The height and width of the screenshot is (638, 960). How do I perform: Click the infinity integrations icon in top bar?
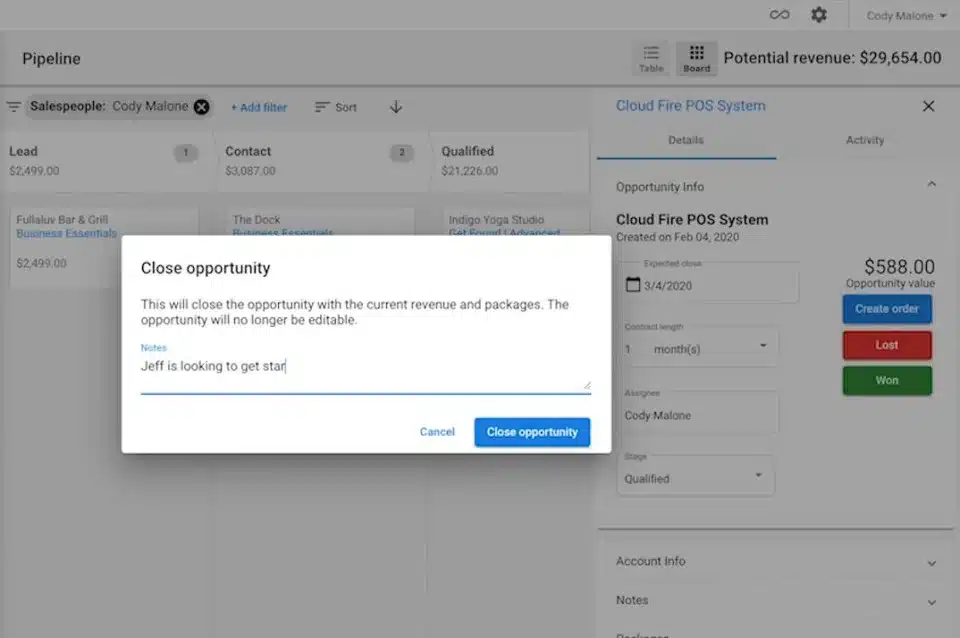point(779,15)
